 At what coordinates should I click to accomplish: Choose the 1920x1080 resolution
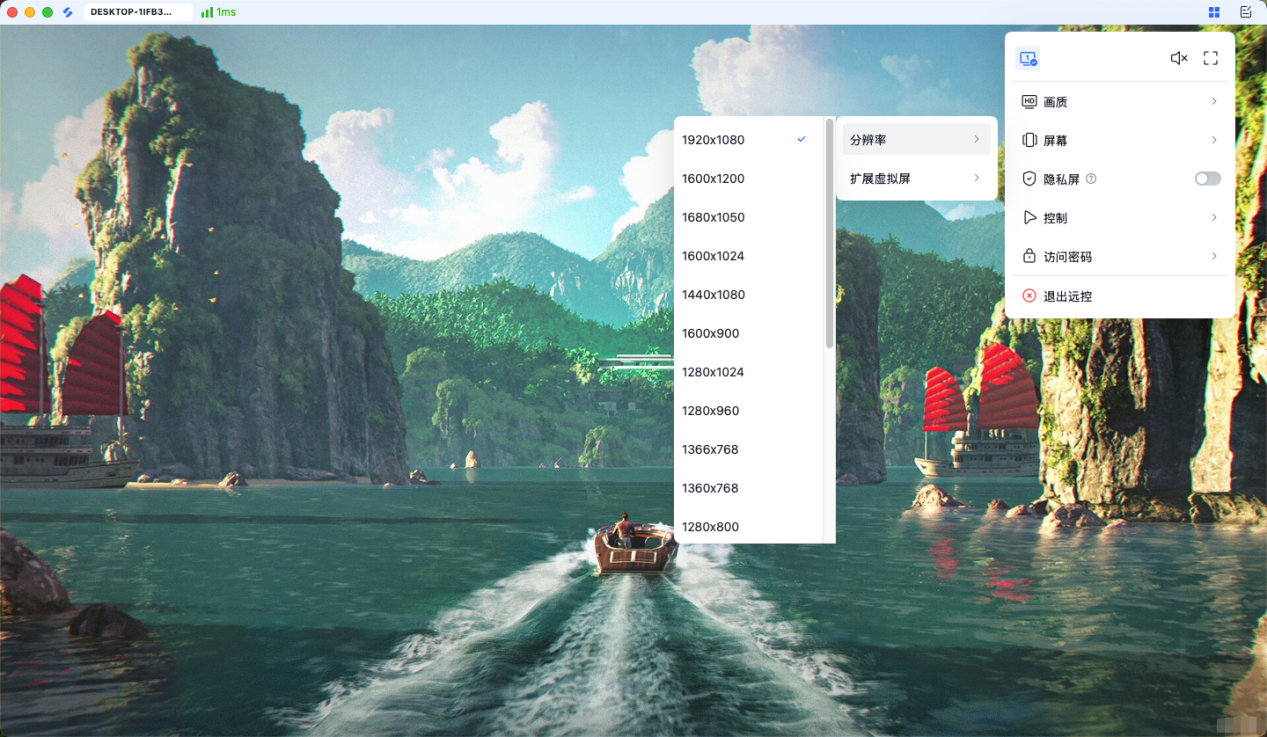(x=748, y=140)
